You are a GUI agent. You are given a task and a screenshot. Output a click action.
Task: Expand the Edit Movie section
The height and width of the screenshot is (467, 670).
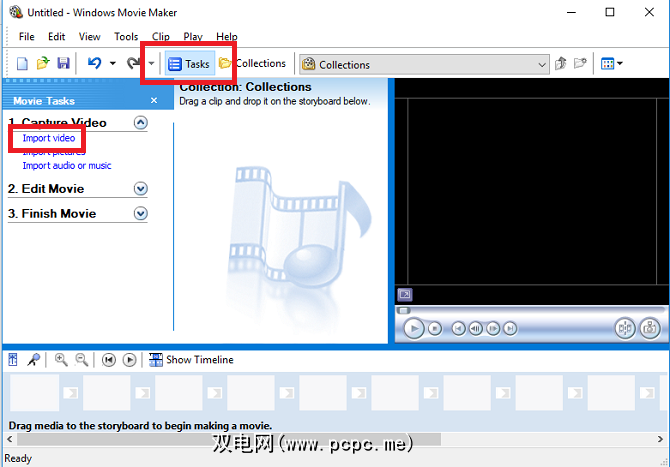click(141, 188)
